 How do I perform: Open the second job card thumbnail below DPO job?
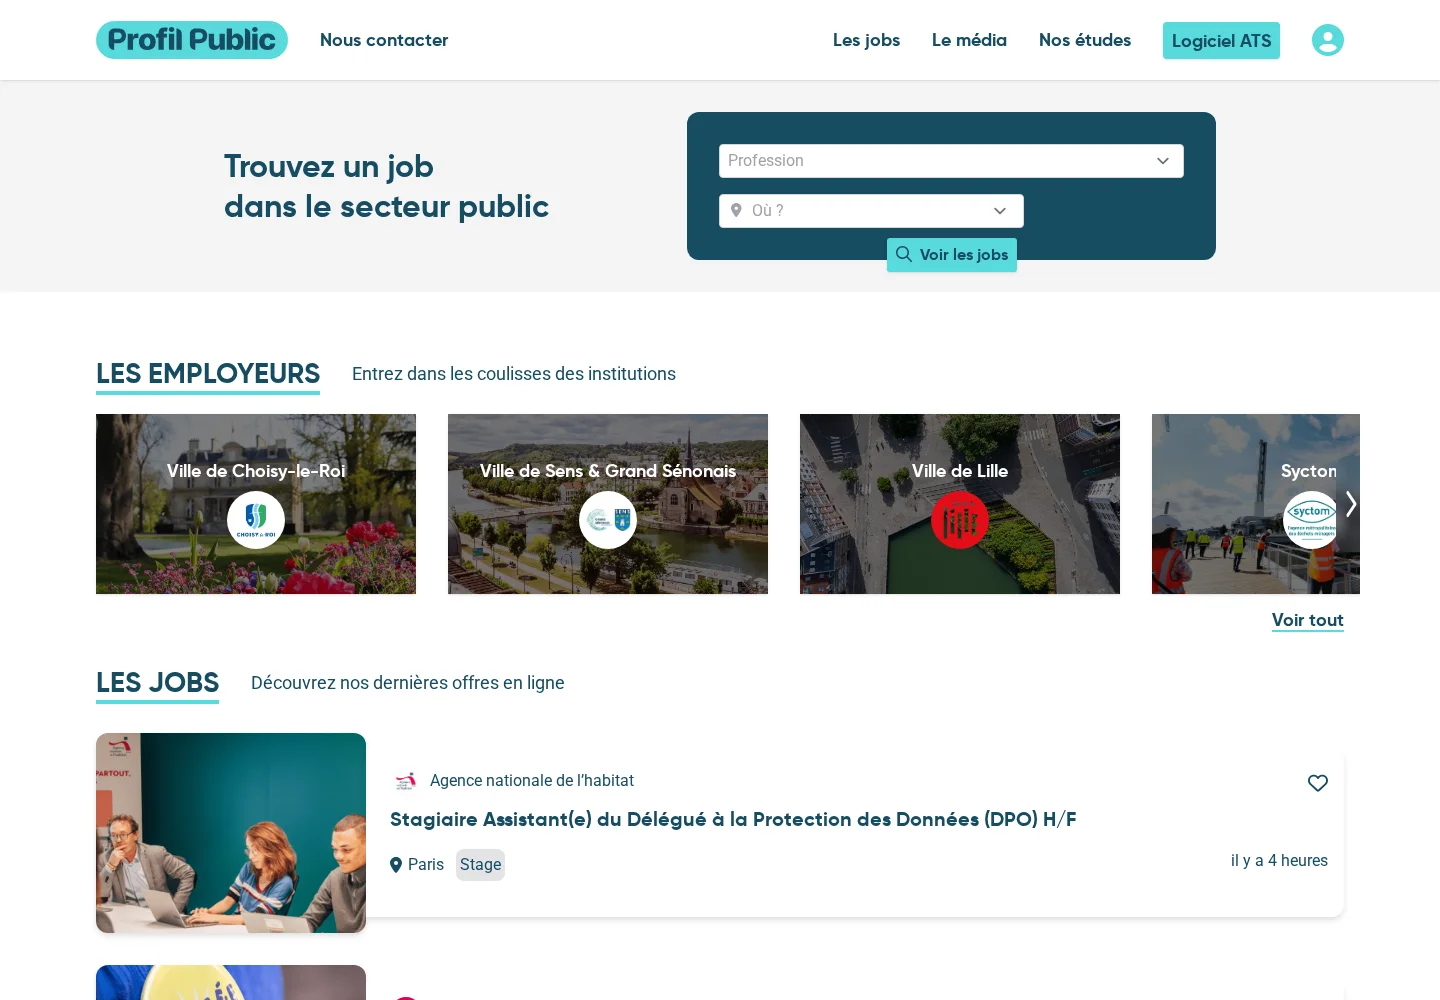coord(231,982)
